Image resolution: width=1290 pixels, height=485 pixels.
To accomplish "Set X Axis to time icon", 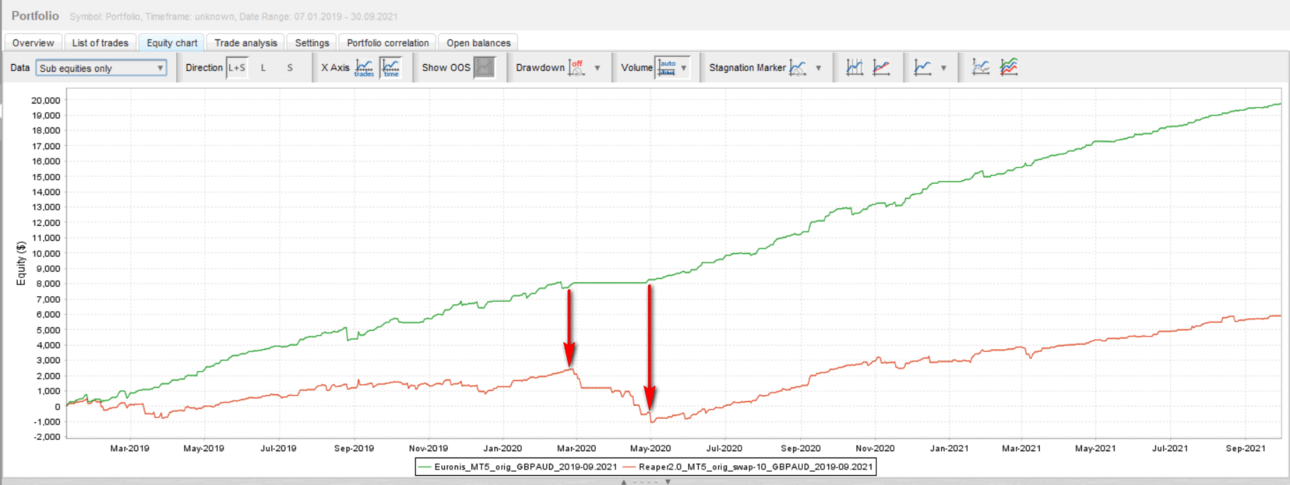I will pos(390,68).
